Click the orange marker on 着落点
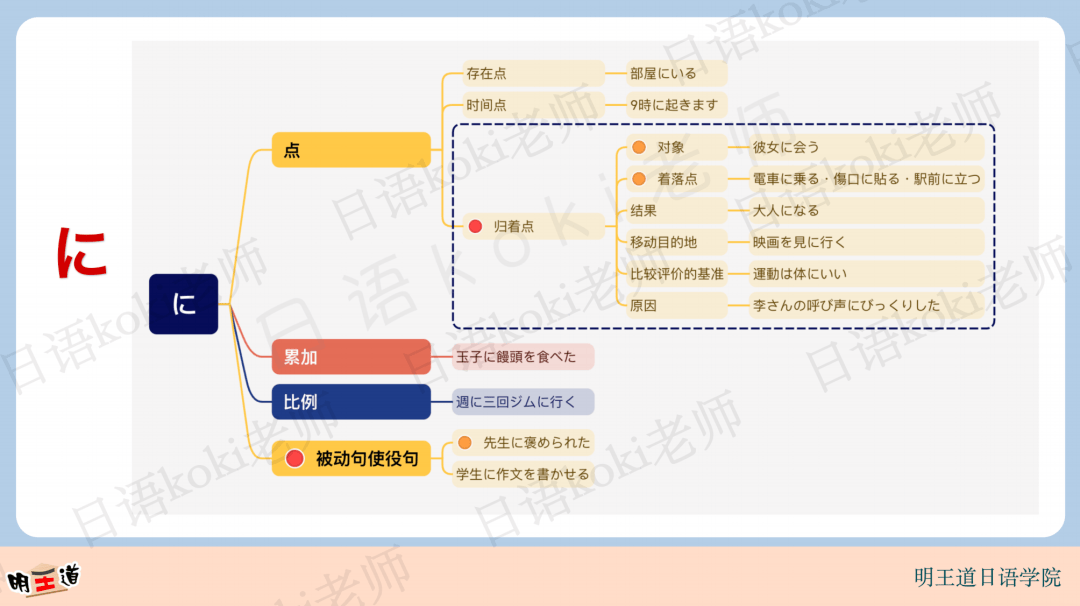The image size is (1080, 606). tap(639, 178)
